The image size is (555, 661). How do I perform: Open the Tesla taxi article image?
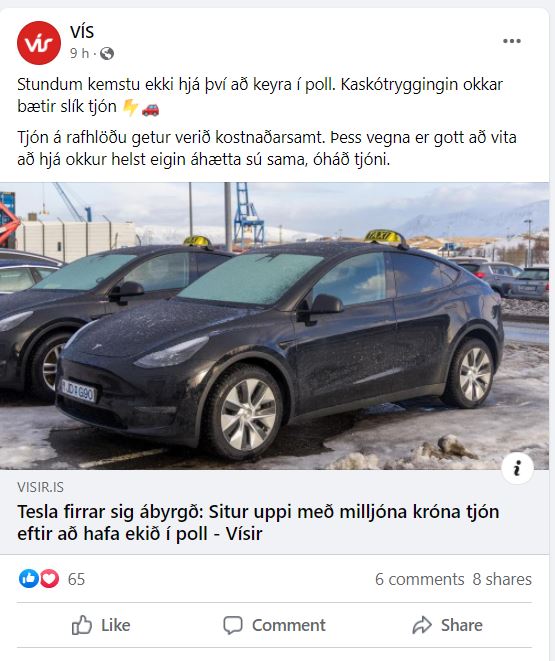tap(274, 325)
